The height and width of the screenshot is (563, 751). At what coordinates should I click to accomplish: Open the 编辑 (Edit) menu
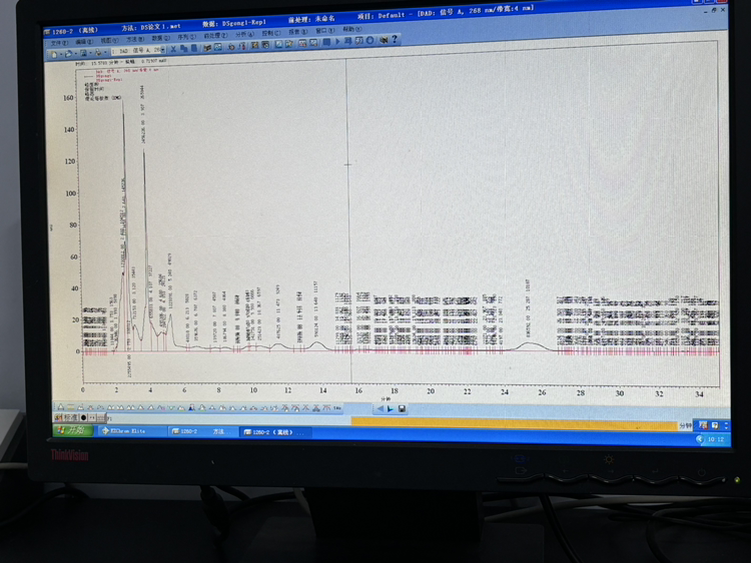(x=84, y=42)
